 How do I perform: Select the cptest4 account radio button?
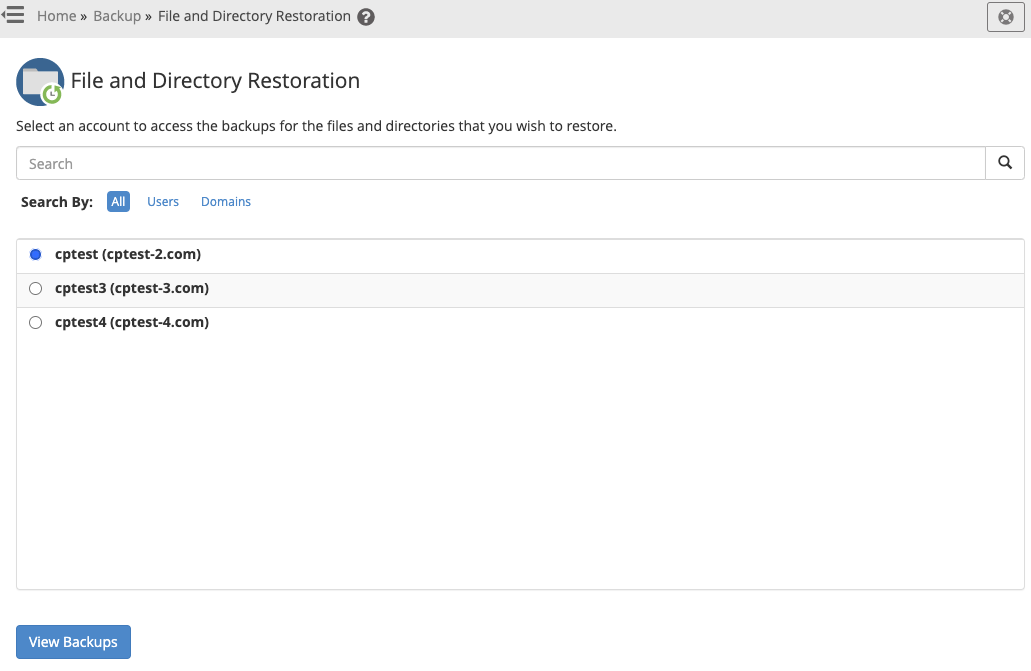(x=36, y=322)
